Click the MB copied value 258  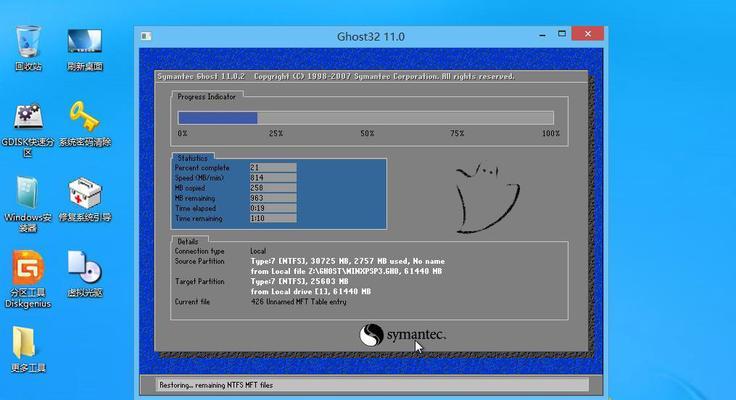[273, 188]
